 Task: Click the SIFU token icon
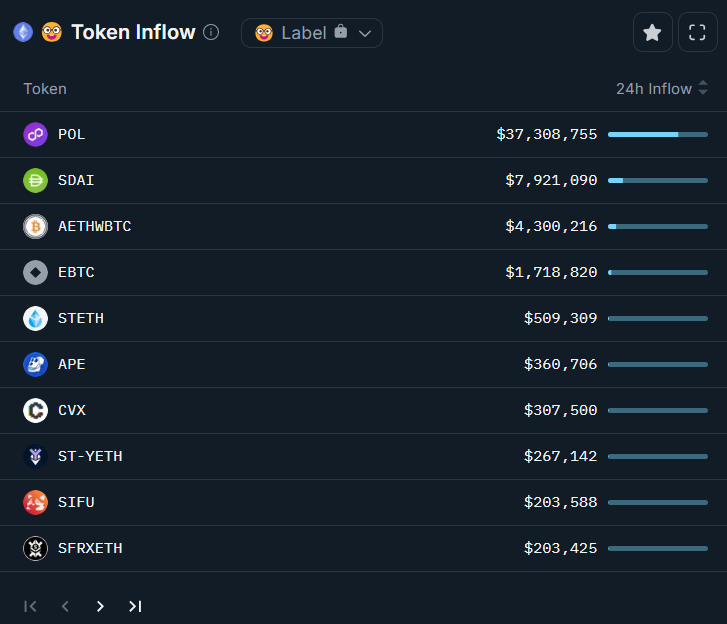click(35, 502)
